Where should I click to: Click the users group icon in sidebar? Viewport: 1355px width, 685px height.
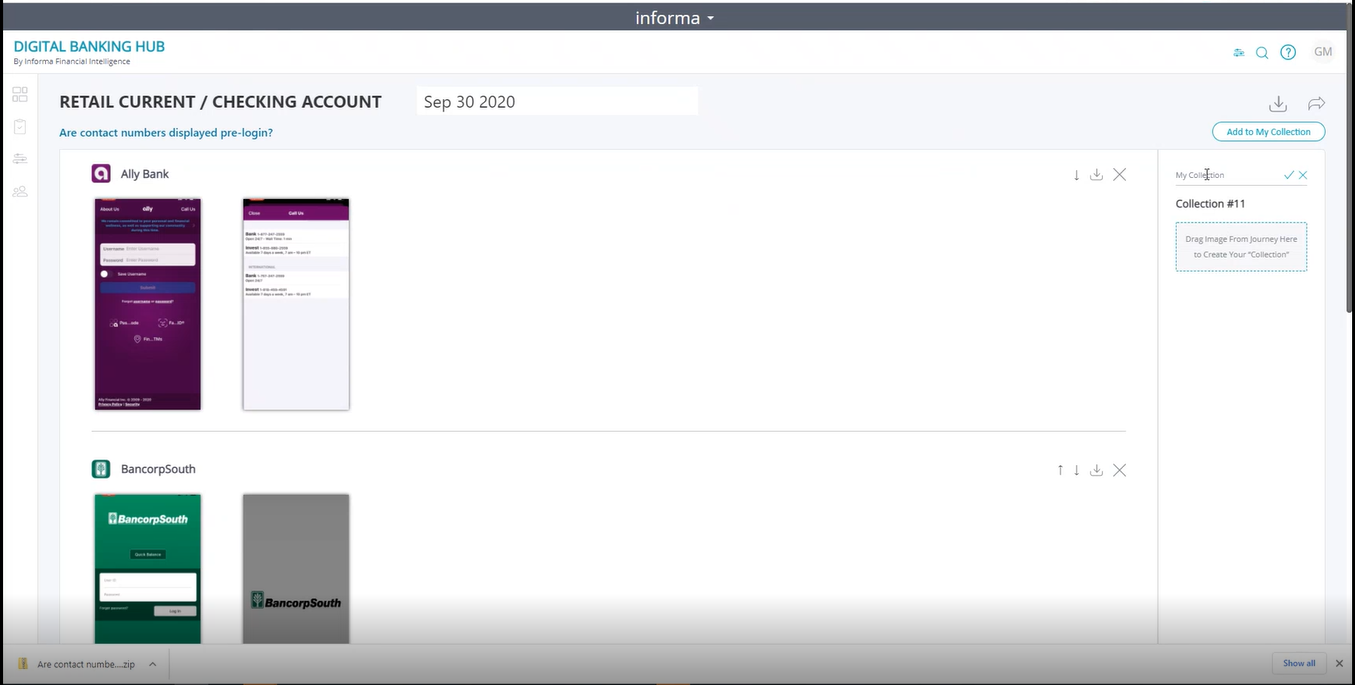pos(20,191)
